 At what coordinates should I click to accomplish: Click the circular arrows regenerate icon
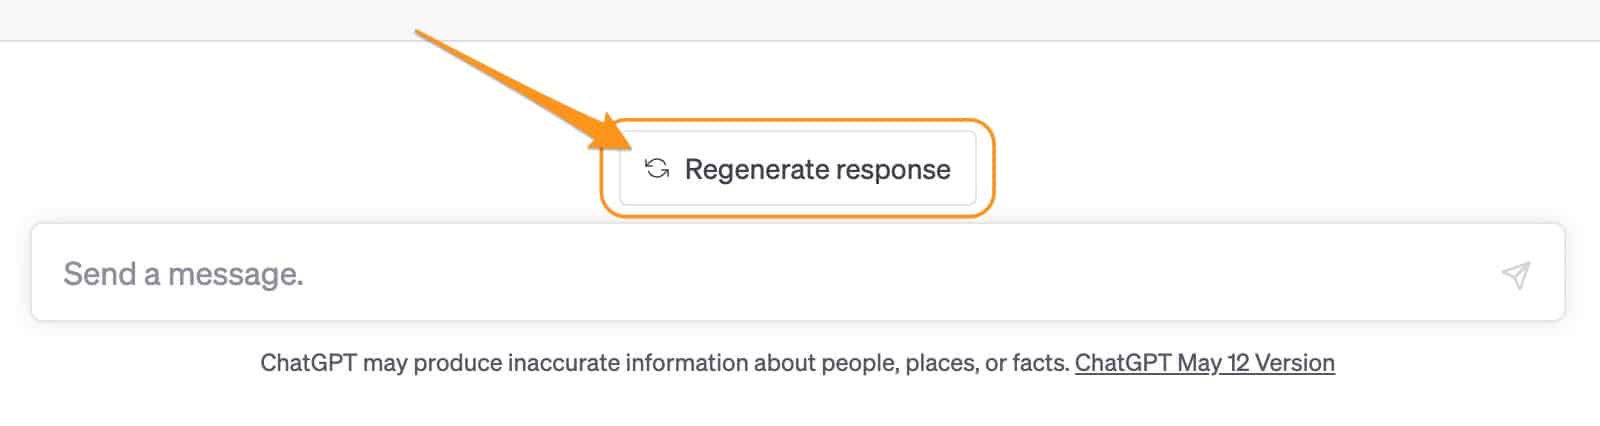click(657, 169)
